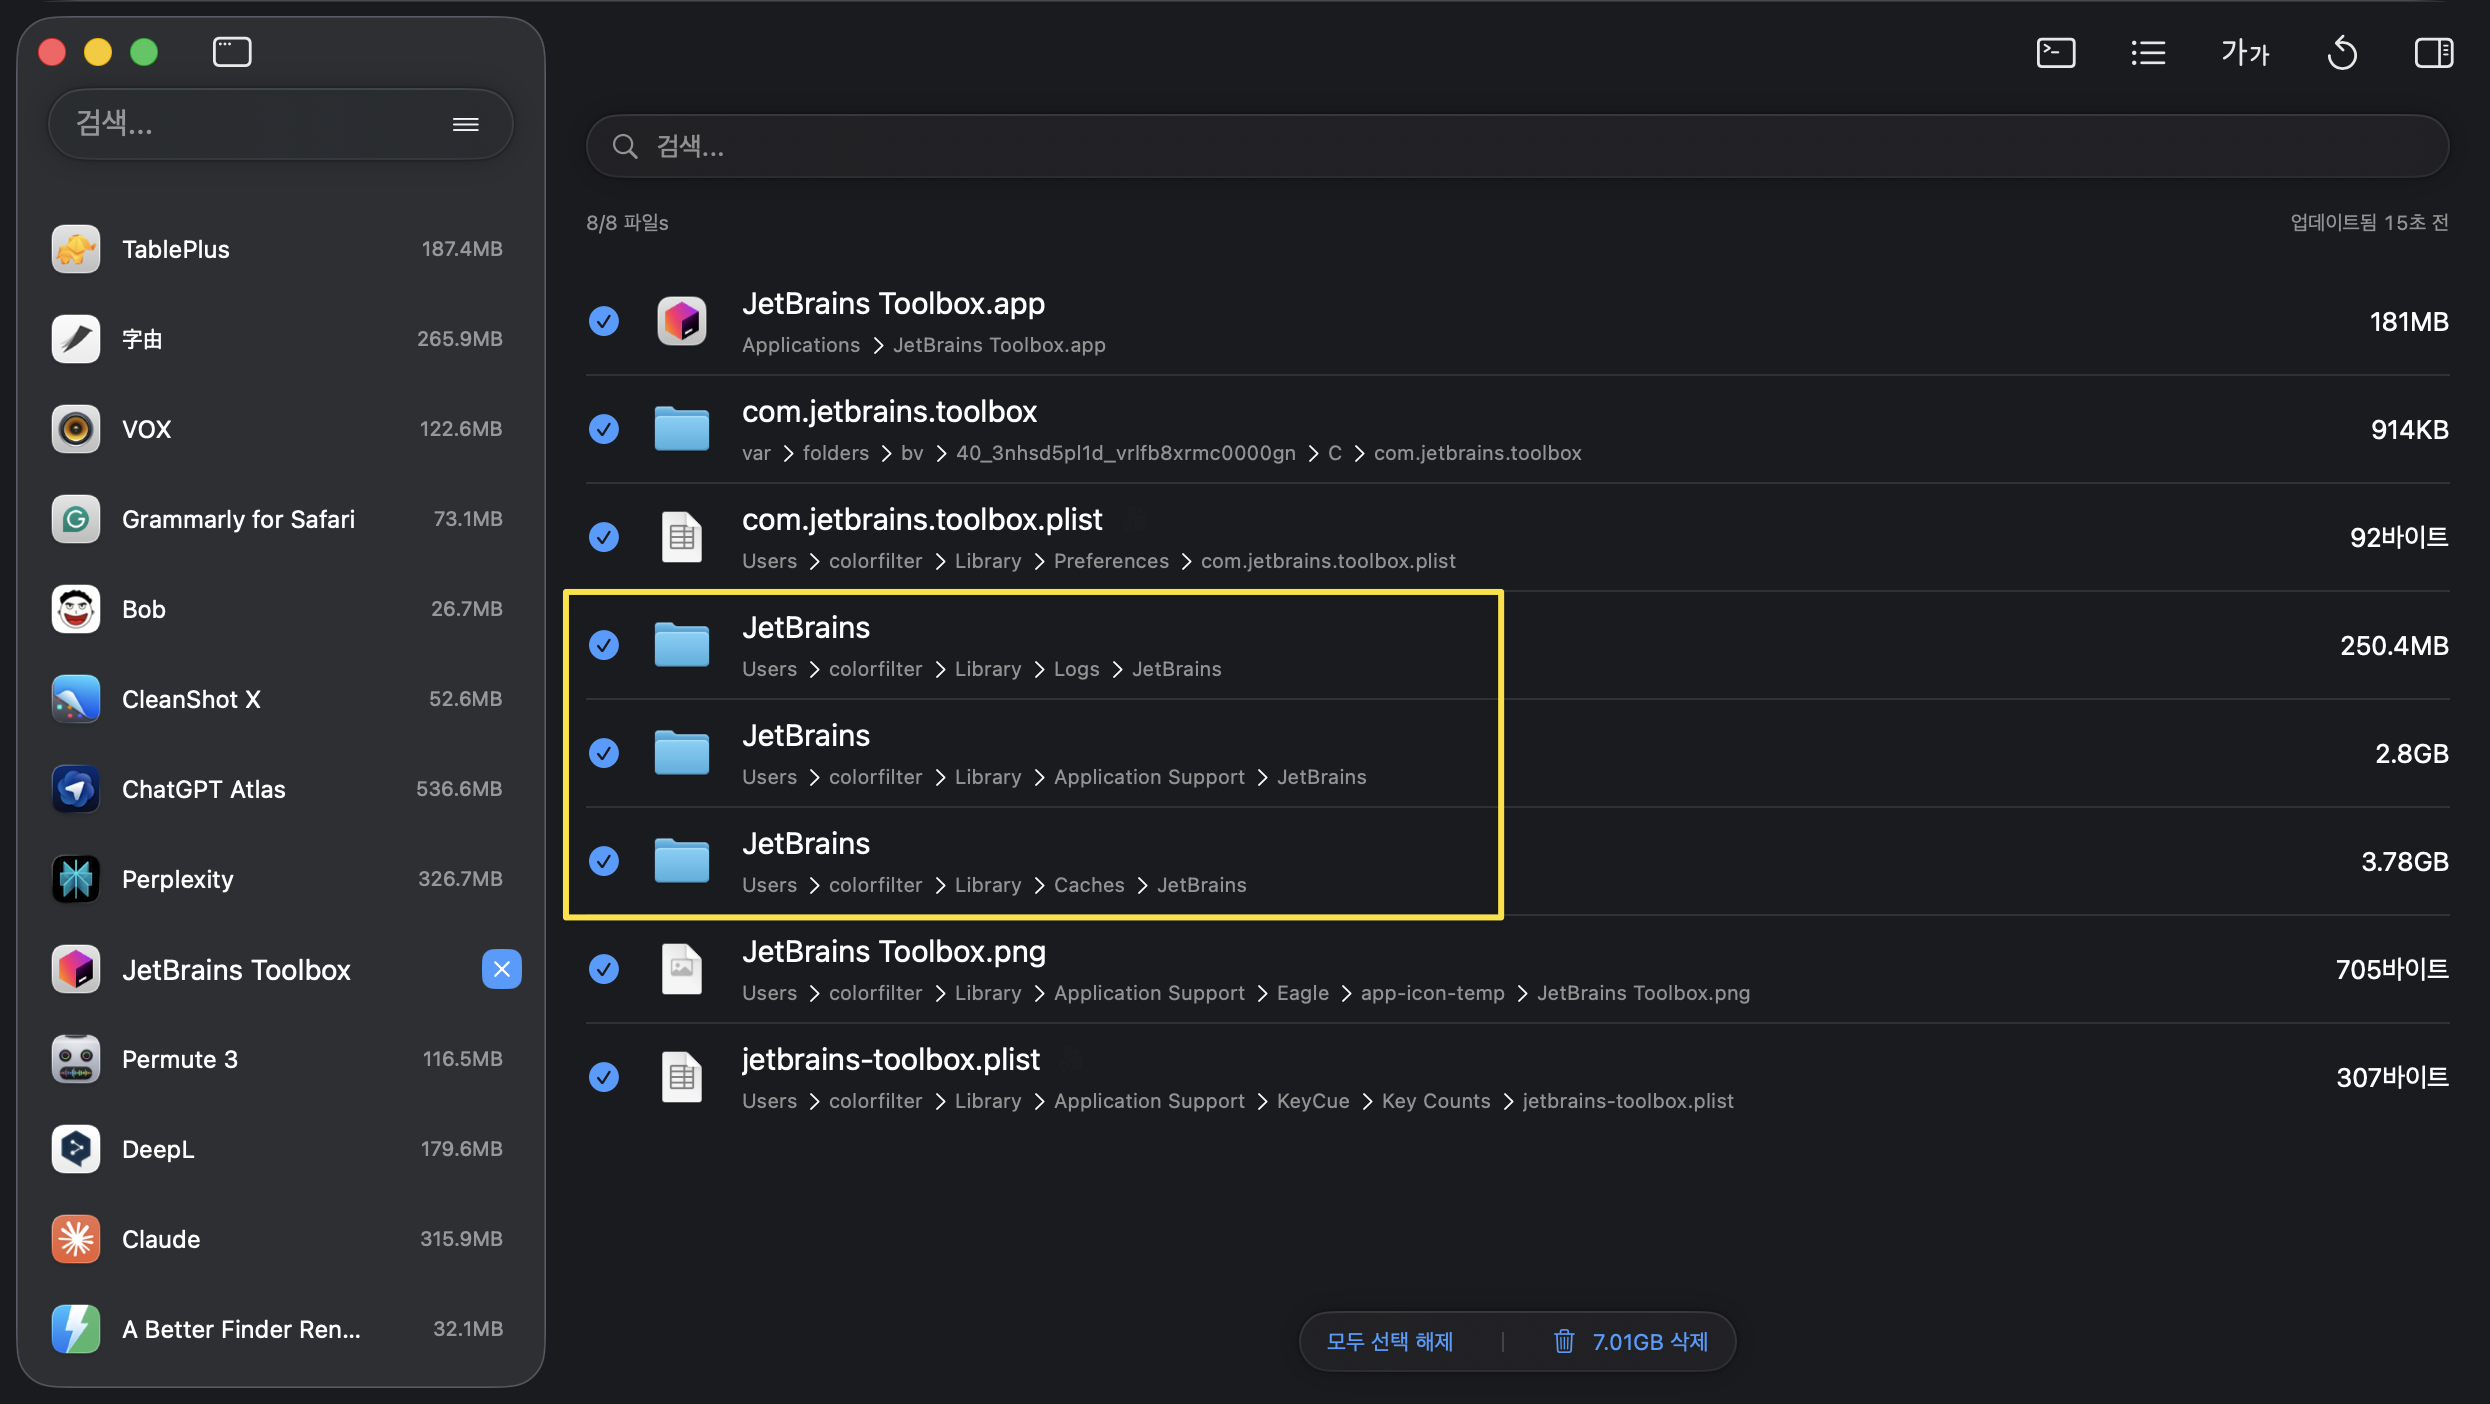Click the 가가 text size icon
Image resolution: width=2490 pixels, height=1404 pixels.
[2245, 53]
